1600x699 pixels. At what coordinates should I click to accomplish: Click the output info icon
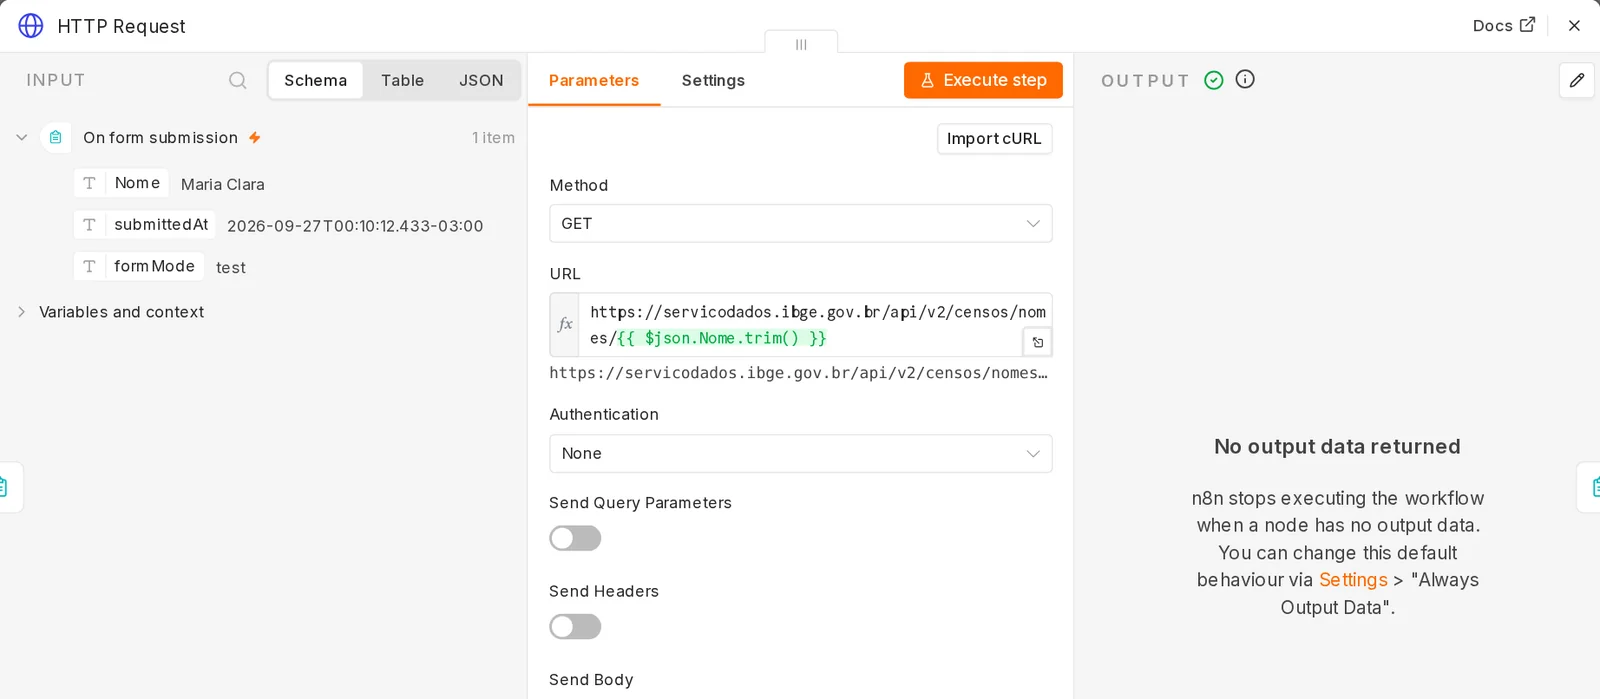[1245, 79]
